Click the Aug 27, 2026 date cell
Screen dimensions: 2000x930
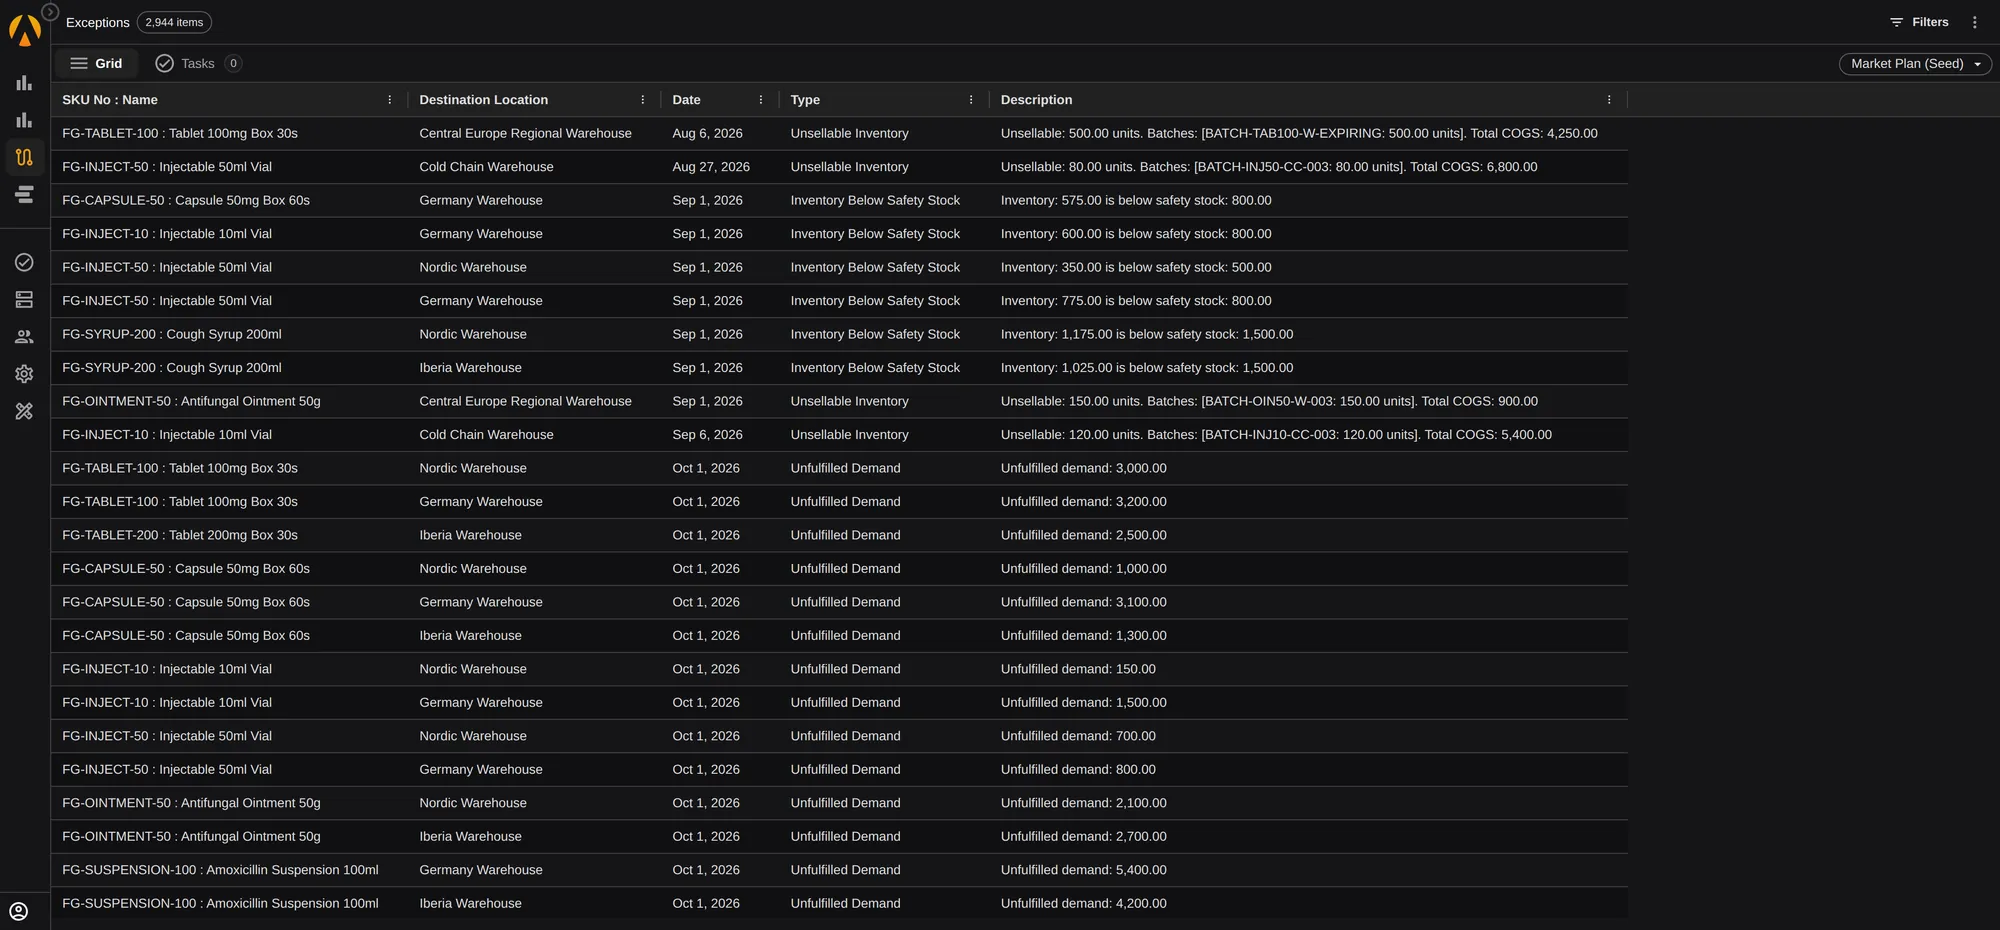tap(711, 167)
